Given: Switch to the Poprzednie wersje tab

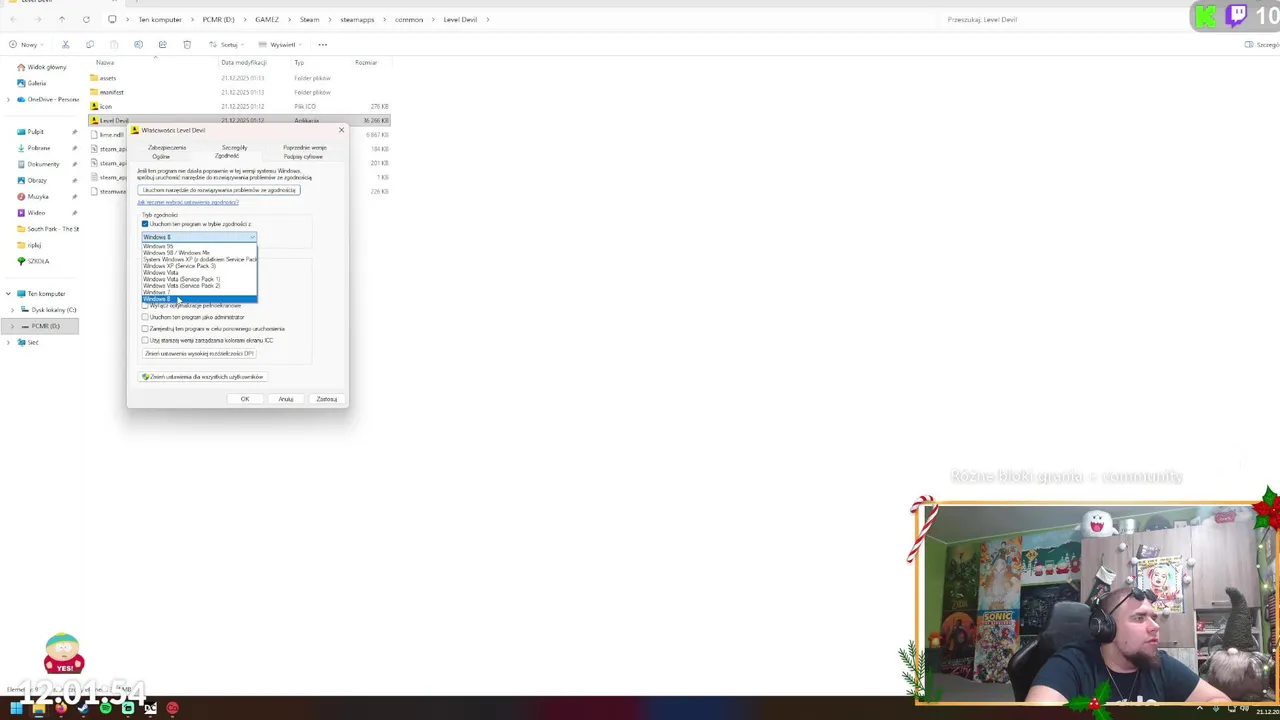Looking at the screenshot, I should pos(304,148).
